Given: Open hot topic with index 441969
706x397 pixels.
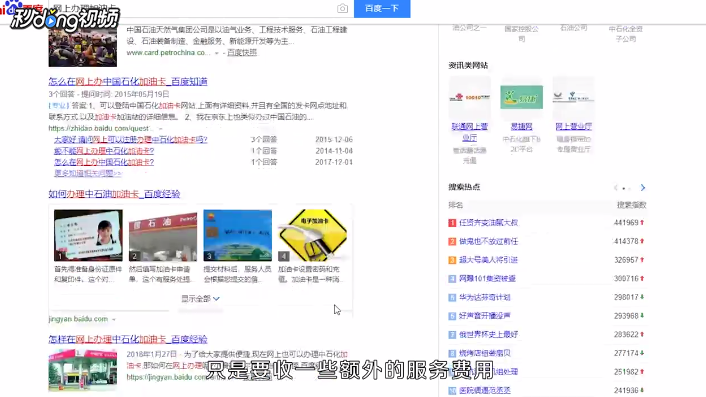Looking at the screenshot, I should tap(489, 222).
